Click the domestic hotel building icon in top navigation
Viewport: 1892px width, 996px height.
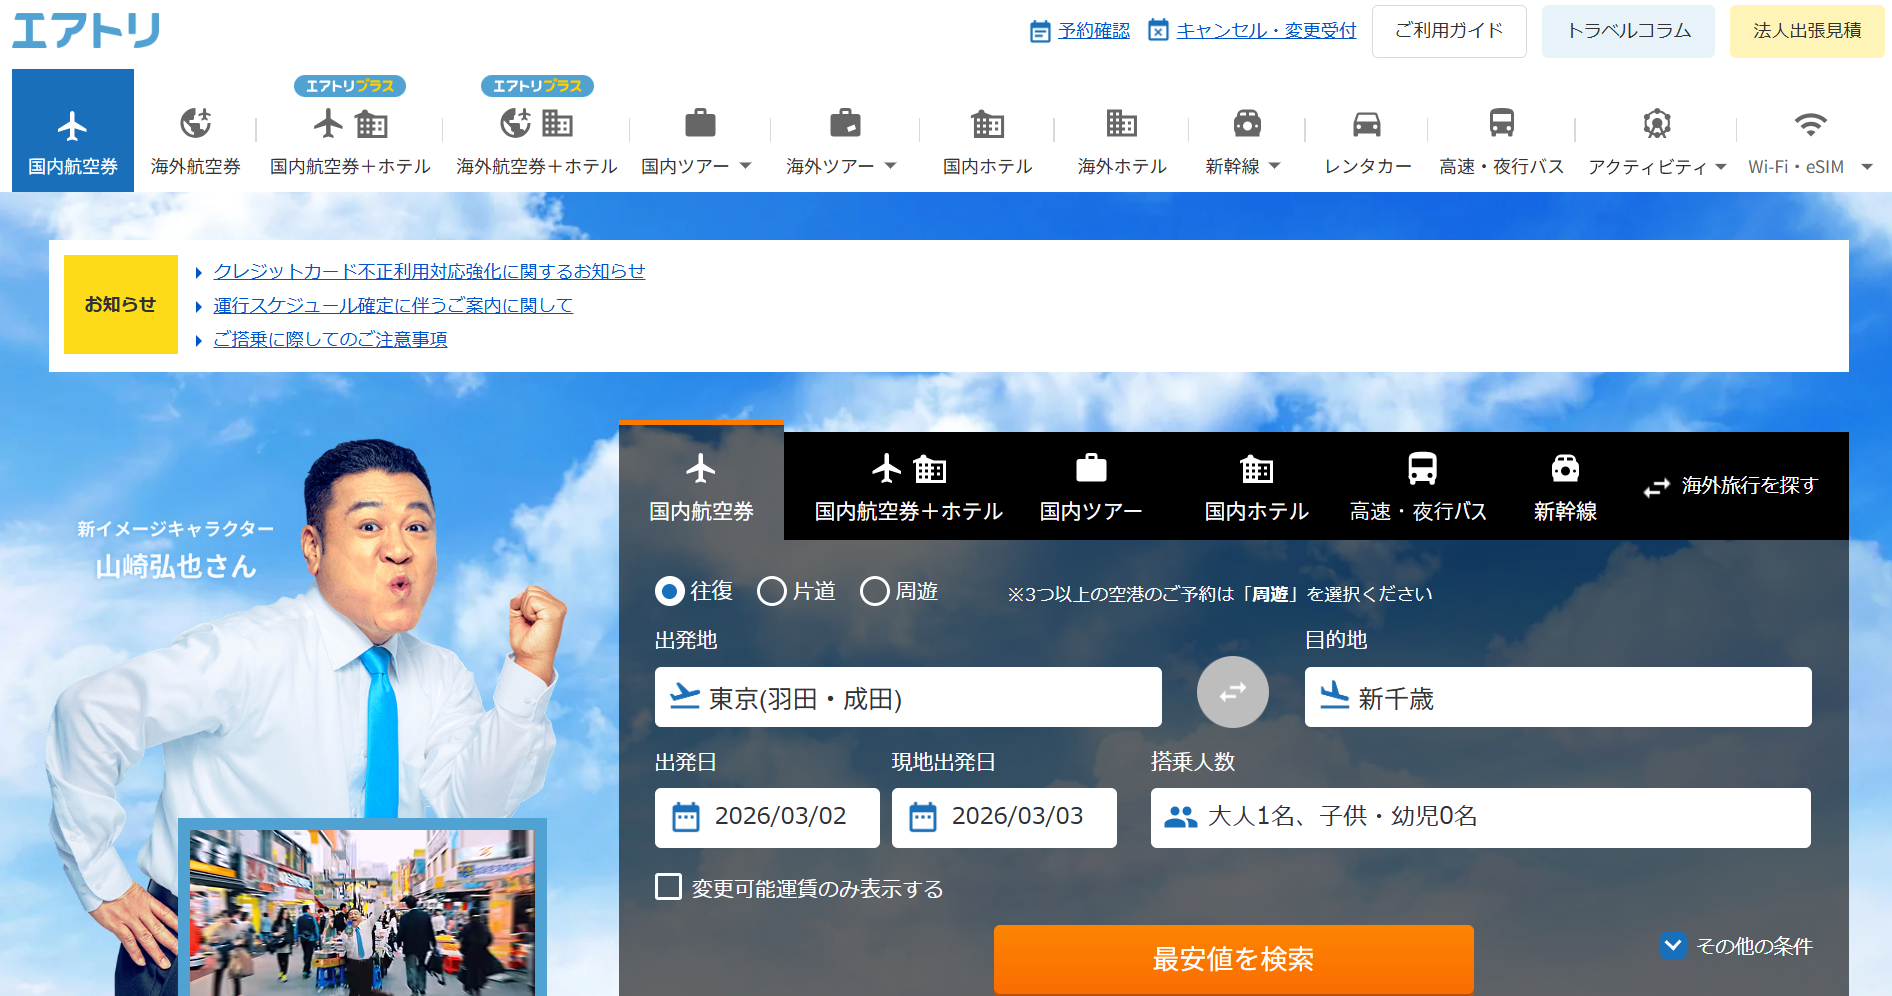pyautogui.click(x=987, y=125)
